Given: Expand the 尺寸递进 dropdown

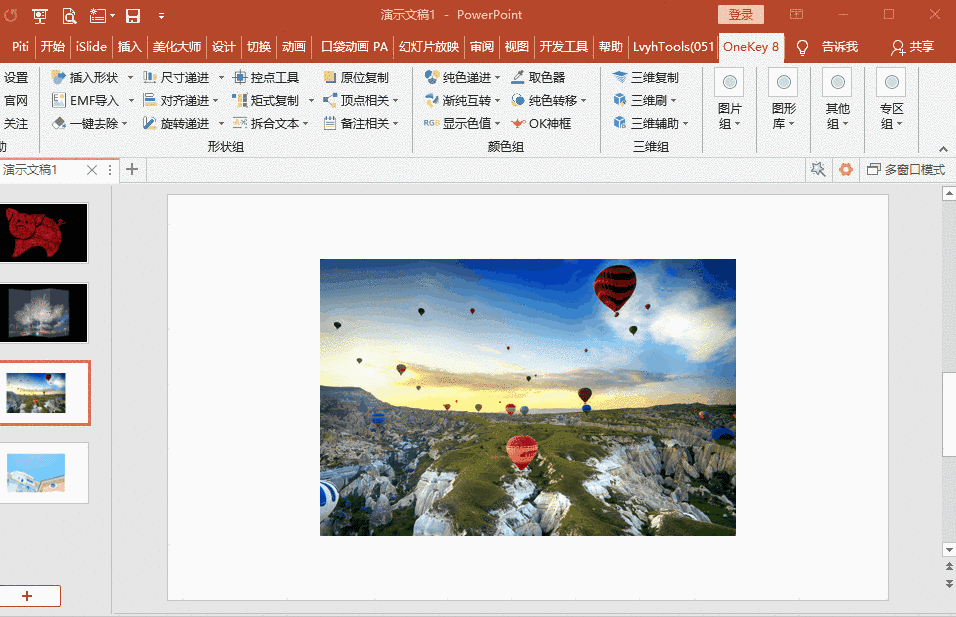Looking at the screenshot, I should click(x=221, y=76).
